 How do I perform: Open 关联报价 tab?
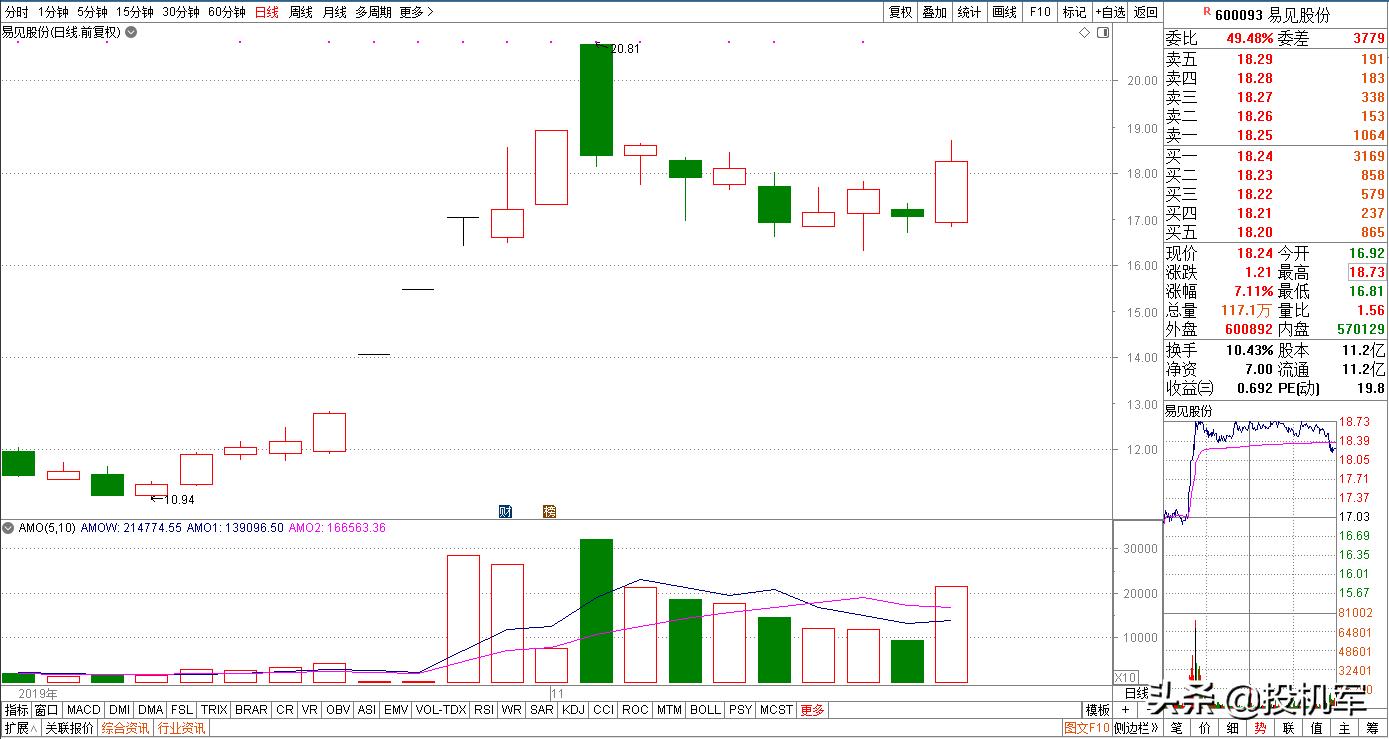point(69,728)
